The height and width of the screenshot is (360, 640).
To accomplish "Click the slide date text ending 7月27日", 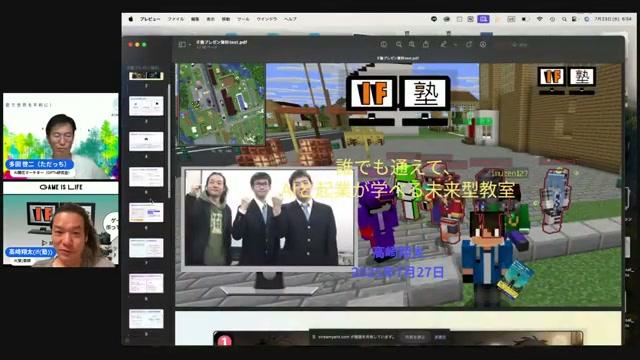I will [398, 272].
